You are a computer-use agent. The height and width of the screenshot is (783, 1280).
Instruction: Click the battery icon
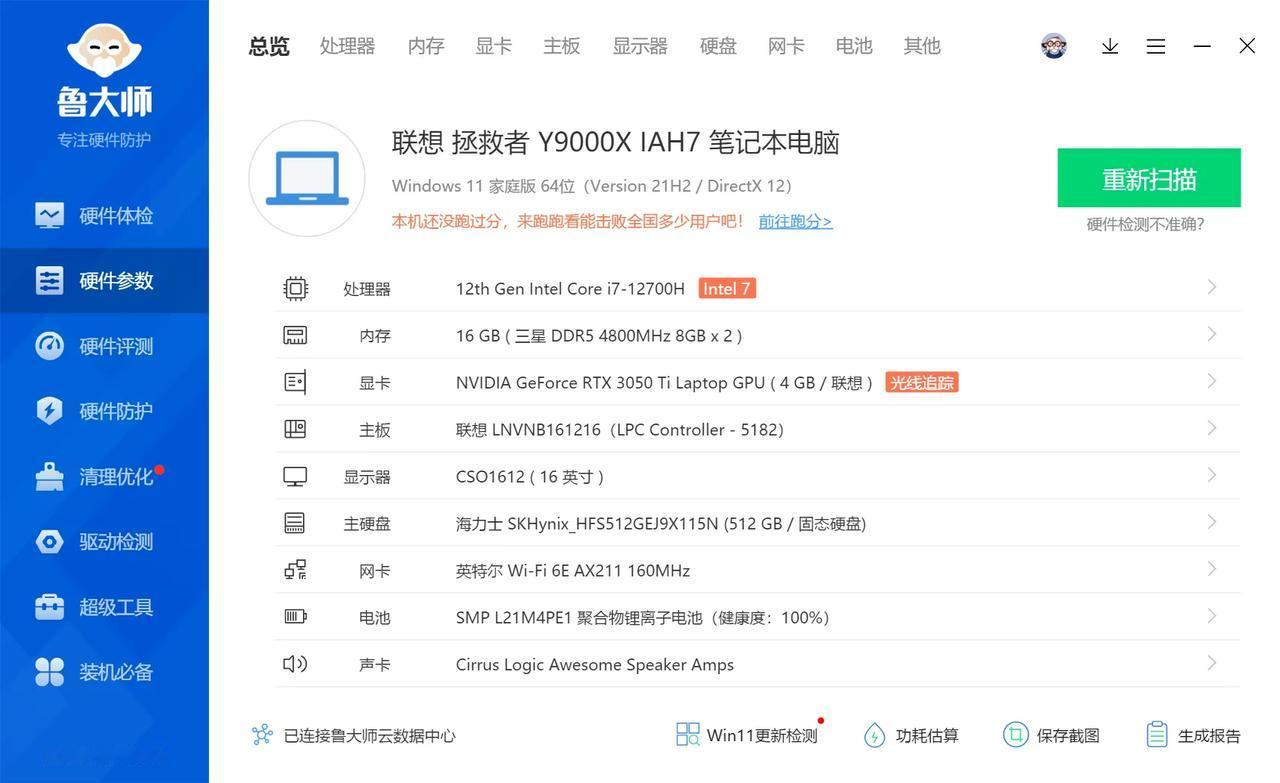click(295, 616)
